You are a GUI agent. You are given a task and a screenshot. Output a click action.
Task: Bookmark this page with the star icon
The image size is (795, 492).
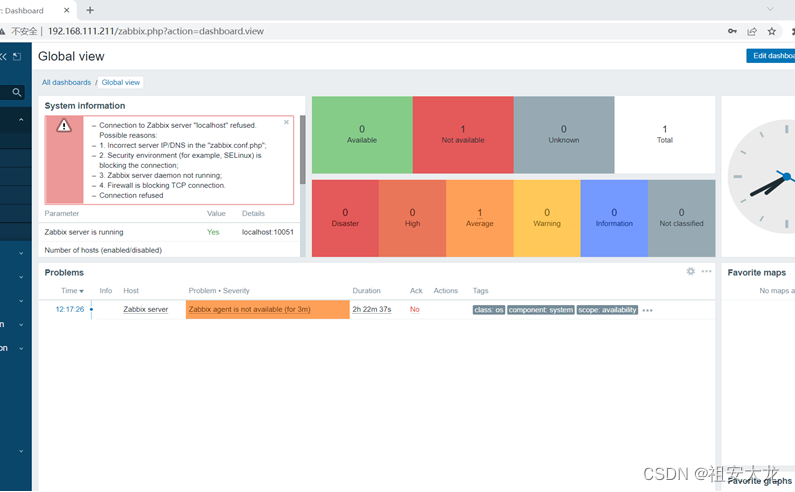click(772, 31)
